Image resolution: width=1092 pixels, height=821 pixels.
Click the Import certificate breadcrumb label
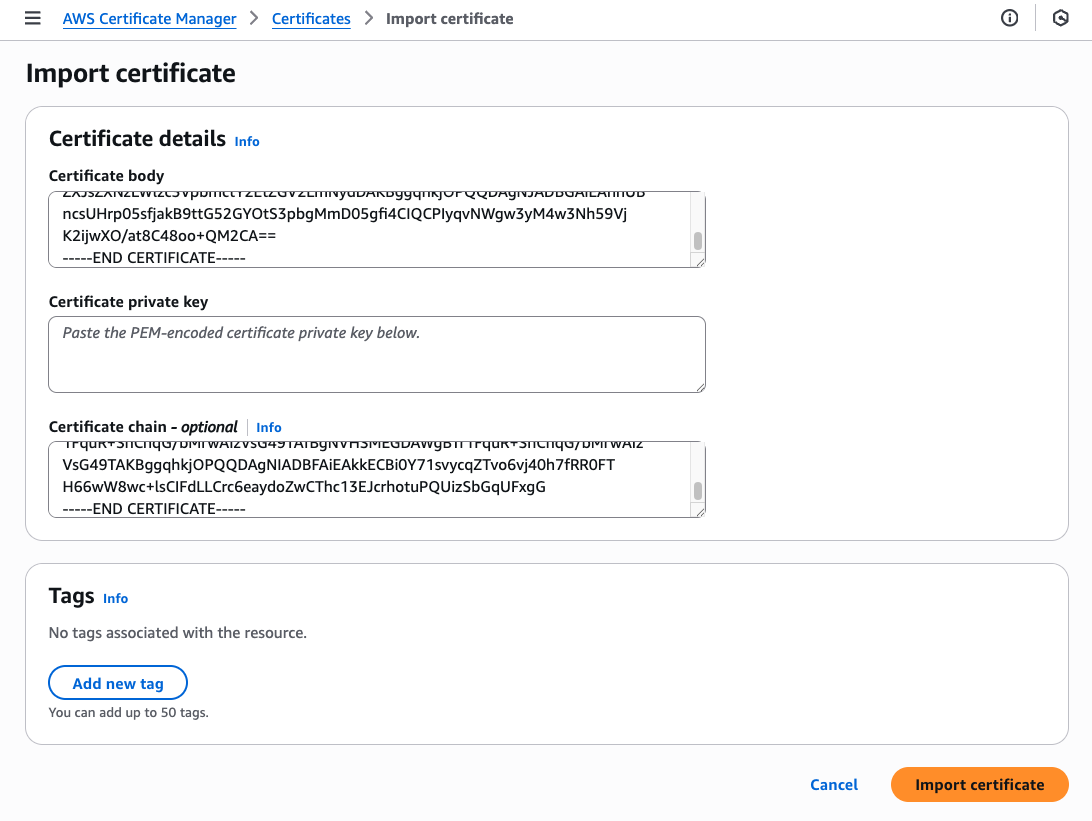pyautogui.click(x=449, y=18)
